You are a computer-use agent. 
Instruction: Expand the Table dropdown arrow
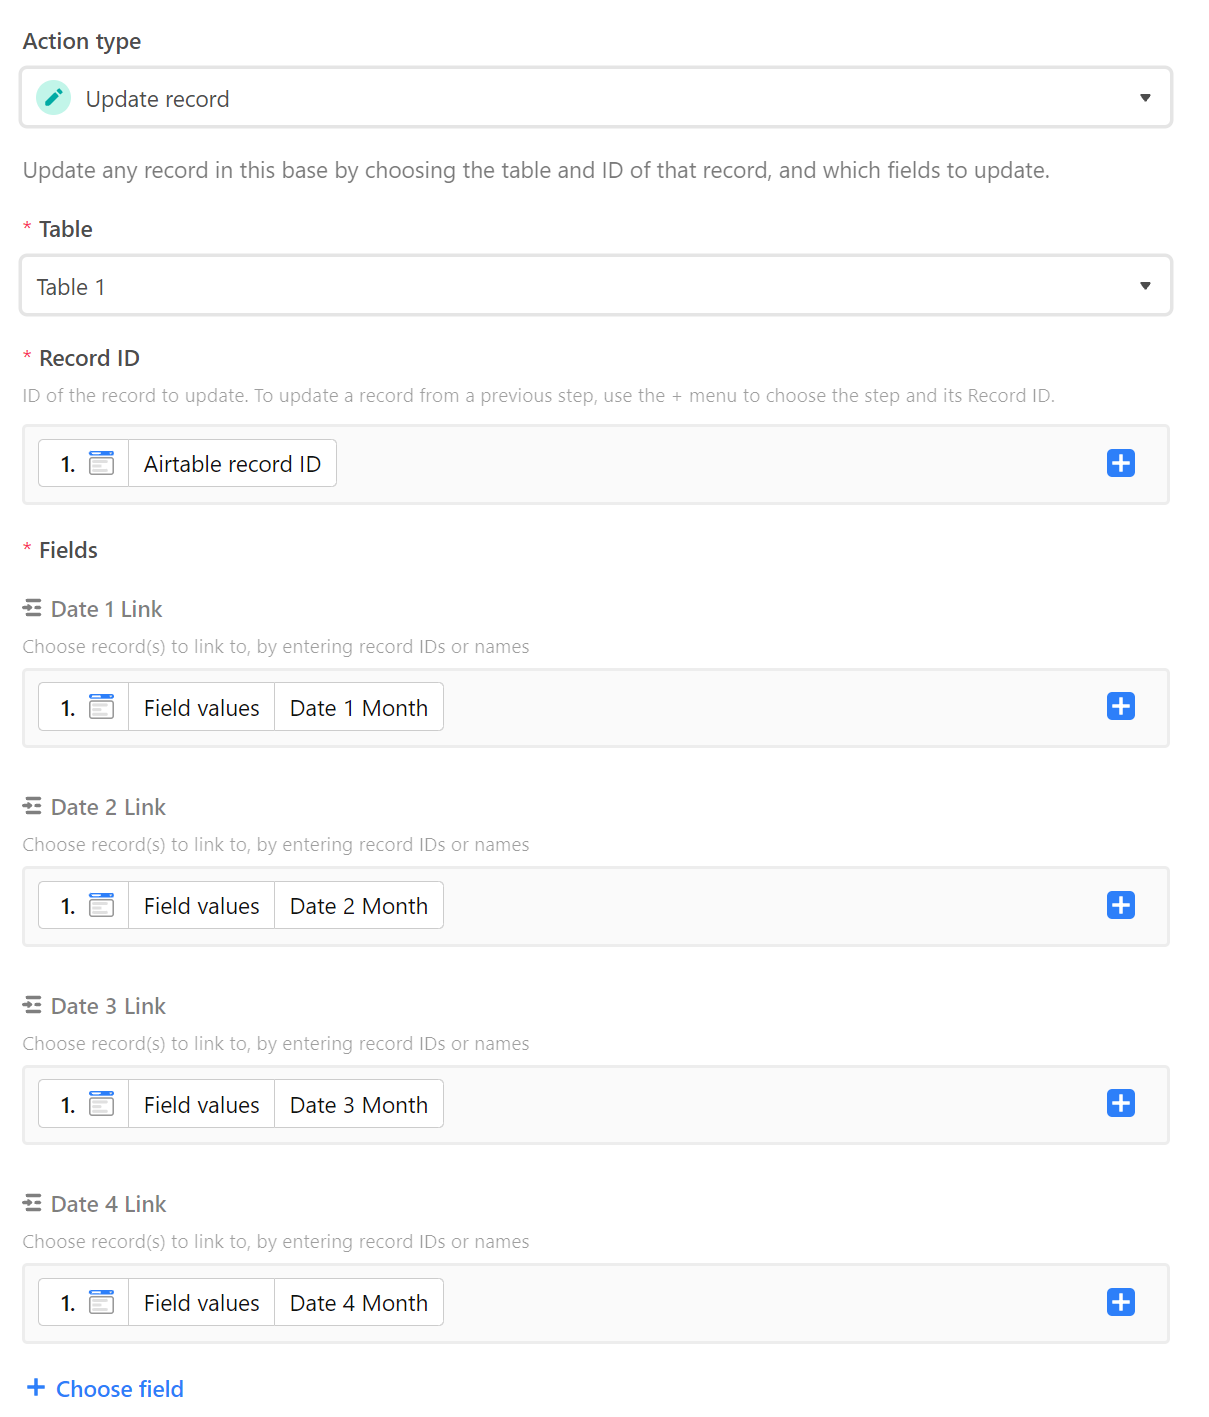(1145, 286)
